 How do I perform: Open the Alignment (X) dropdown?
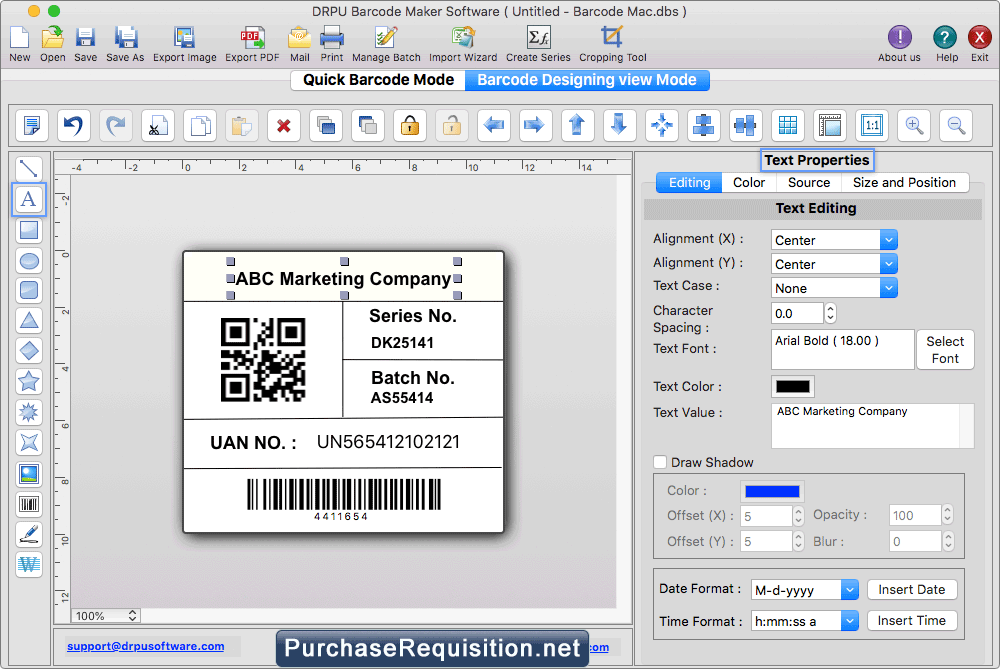[833, 239]
